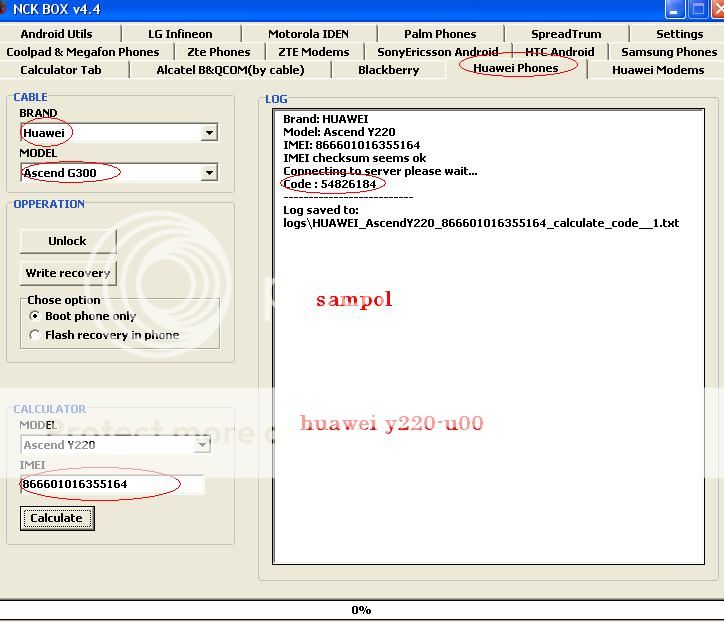Open the Huawei Modems tab
Viewport: 724px width, 622px height.
pos(657,70)
